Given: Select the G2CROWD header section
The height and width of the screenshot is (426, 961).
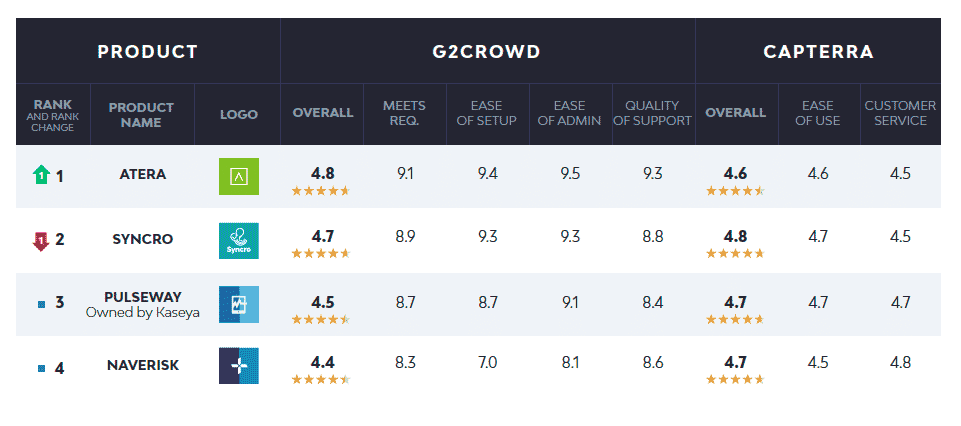Looking at the screenshot, I should click(x=487, y=51).
